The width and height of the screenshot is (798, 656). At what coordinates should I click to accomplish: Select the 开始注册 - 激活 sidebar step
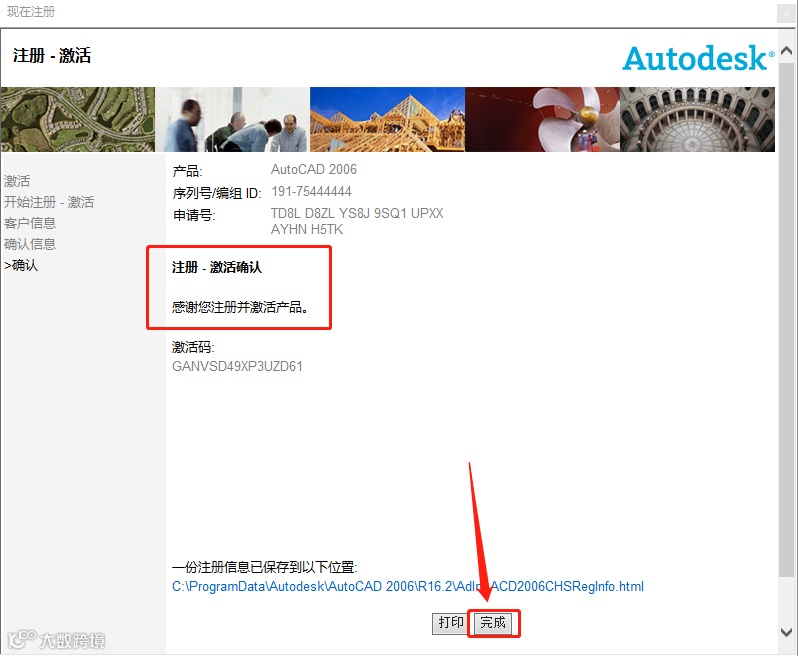click(49, 202)
